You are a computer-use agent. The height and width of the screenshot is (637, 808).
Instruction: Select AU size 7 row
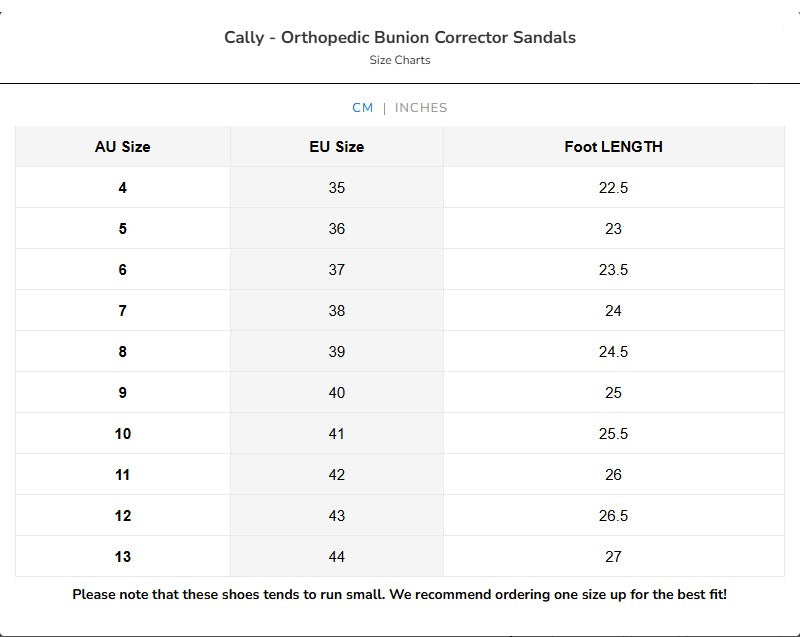click(121, 311)
